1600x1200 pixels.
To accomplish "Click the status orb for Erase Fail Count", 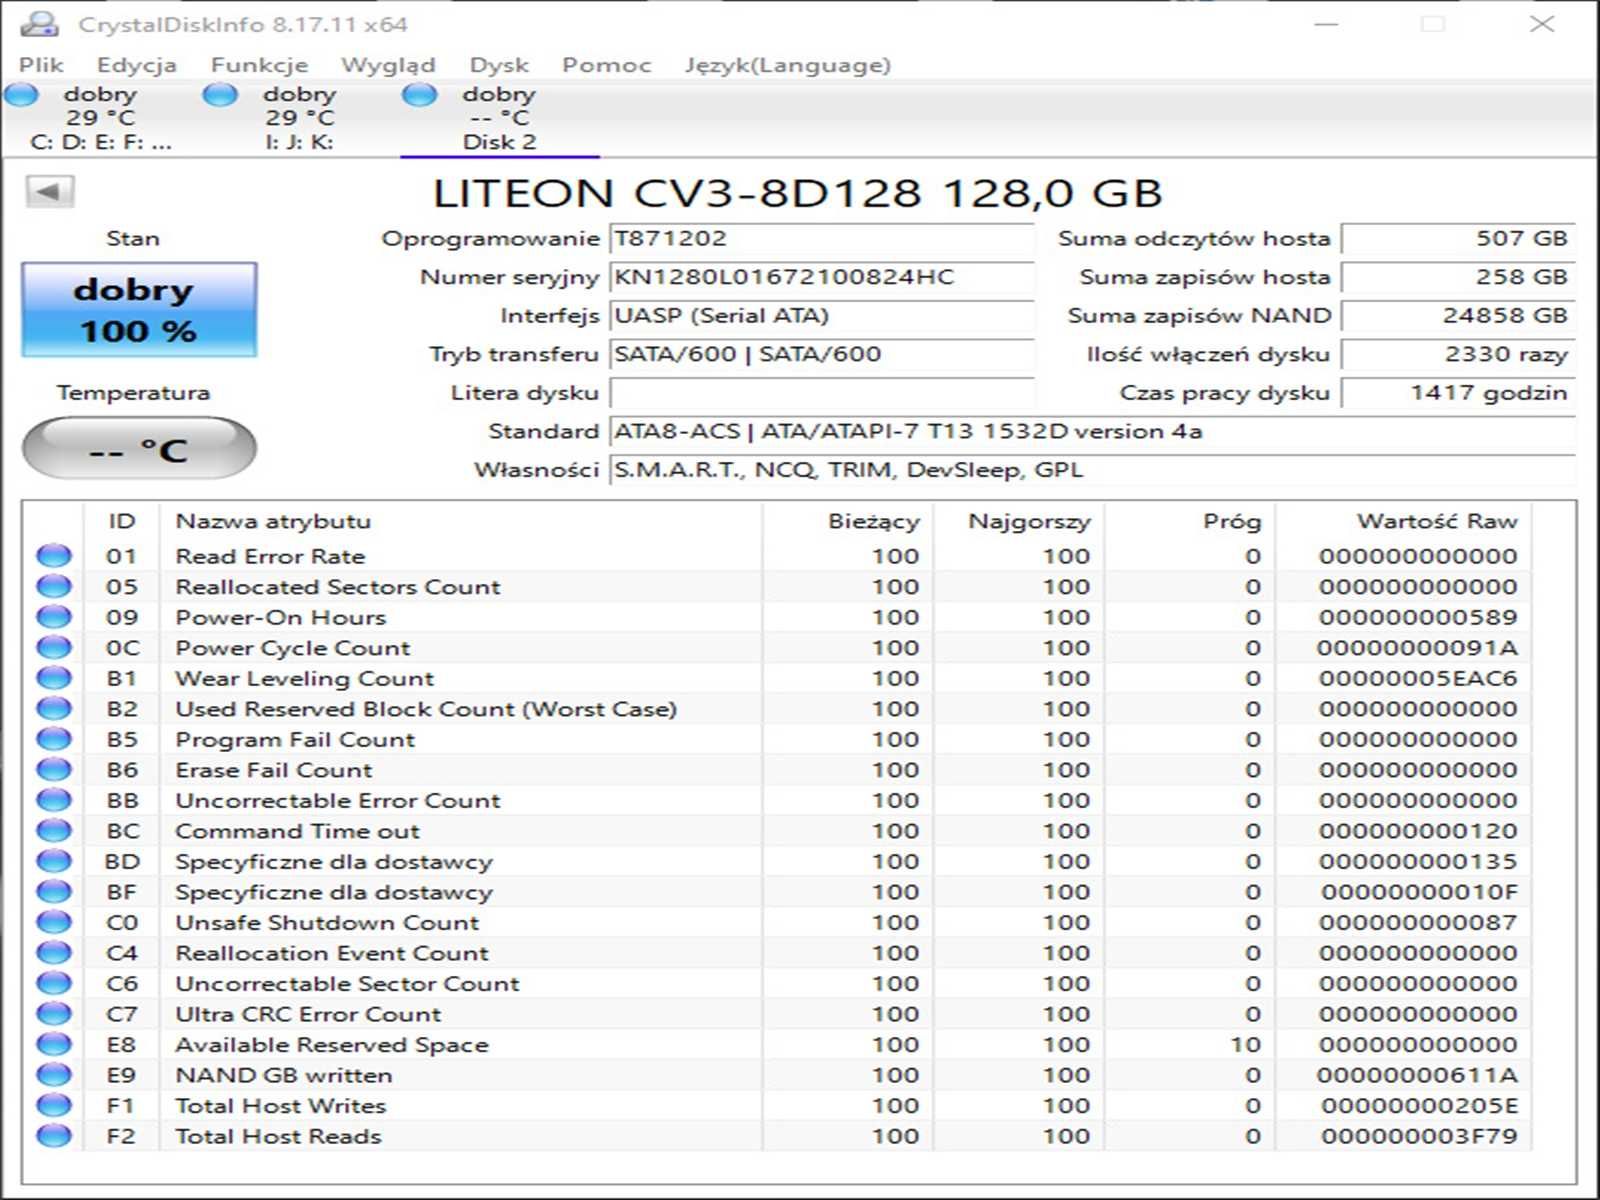I will coord(54,769).
